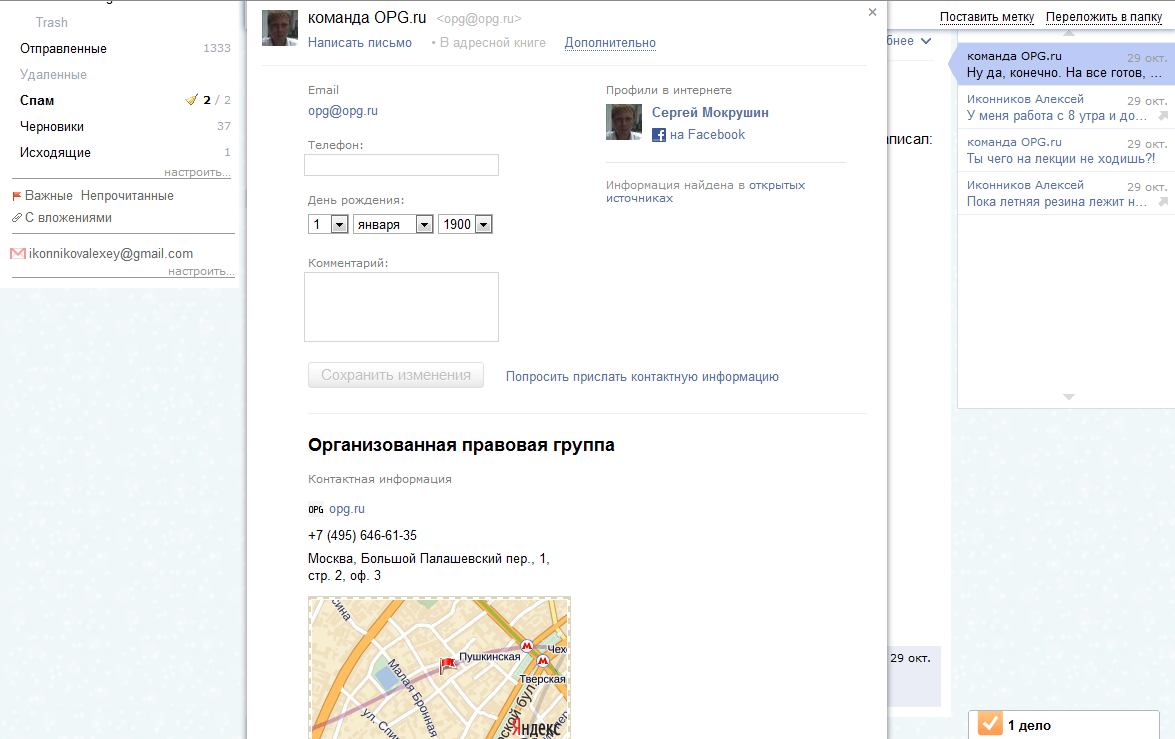Image resolution: width=1175 pixels, height=739 pixels.
Task: Open message 'Ну да, конечно. На все готов'
Action: click(x=1066, y=64)
